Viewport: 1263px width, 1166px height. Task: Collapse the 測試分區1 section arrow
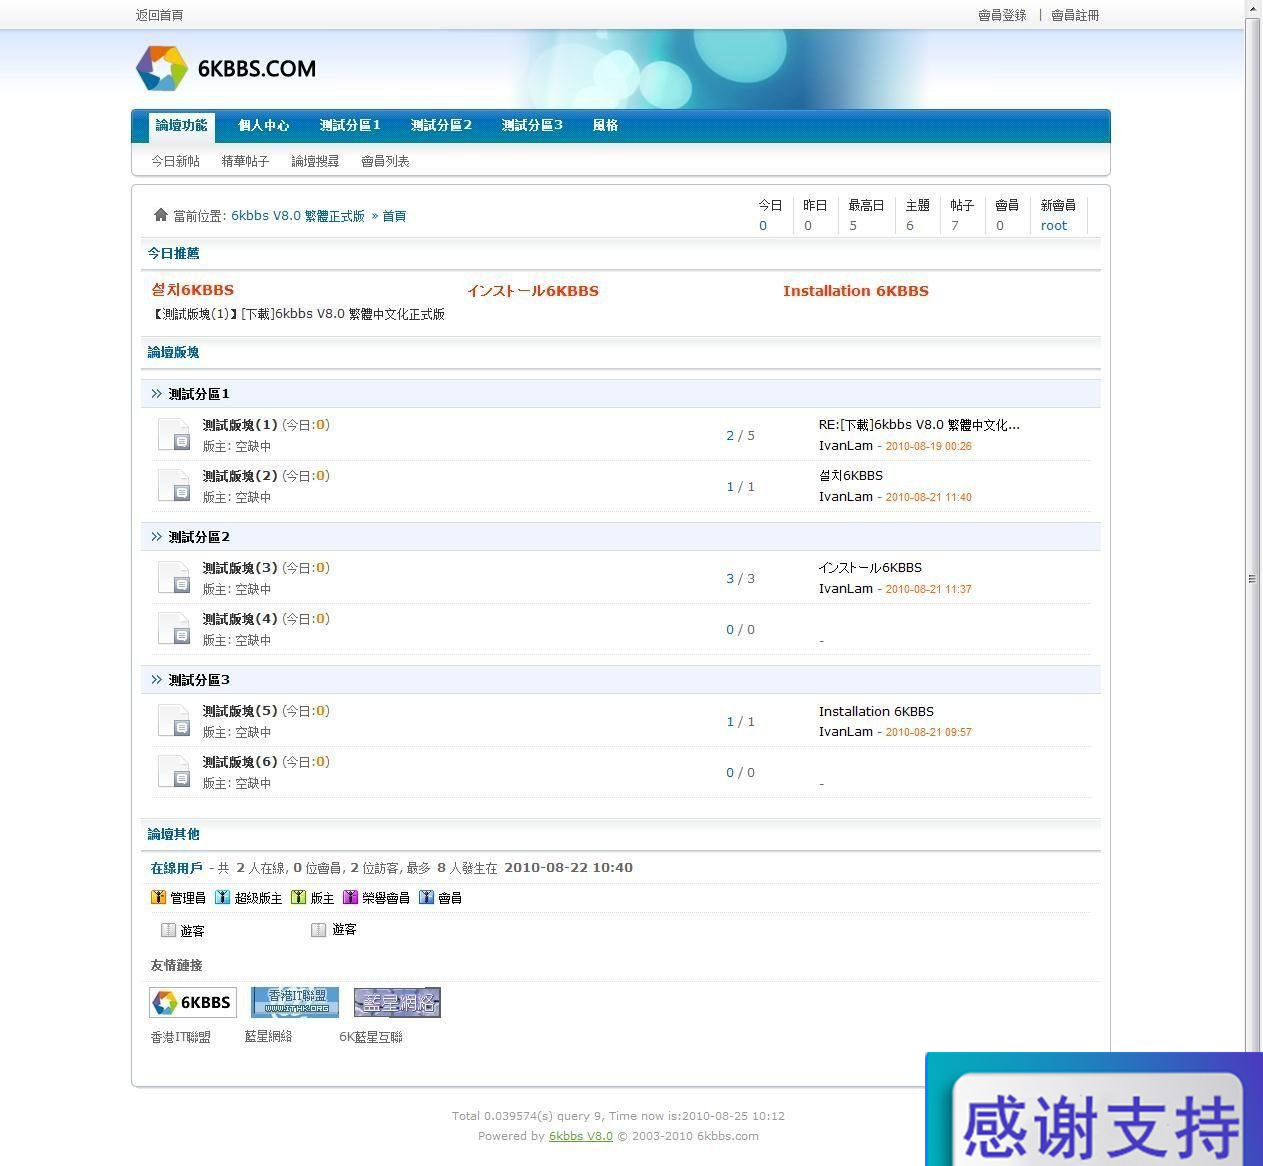(156, 394)
